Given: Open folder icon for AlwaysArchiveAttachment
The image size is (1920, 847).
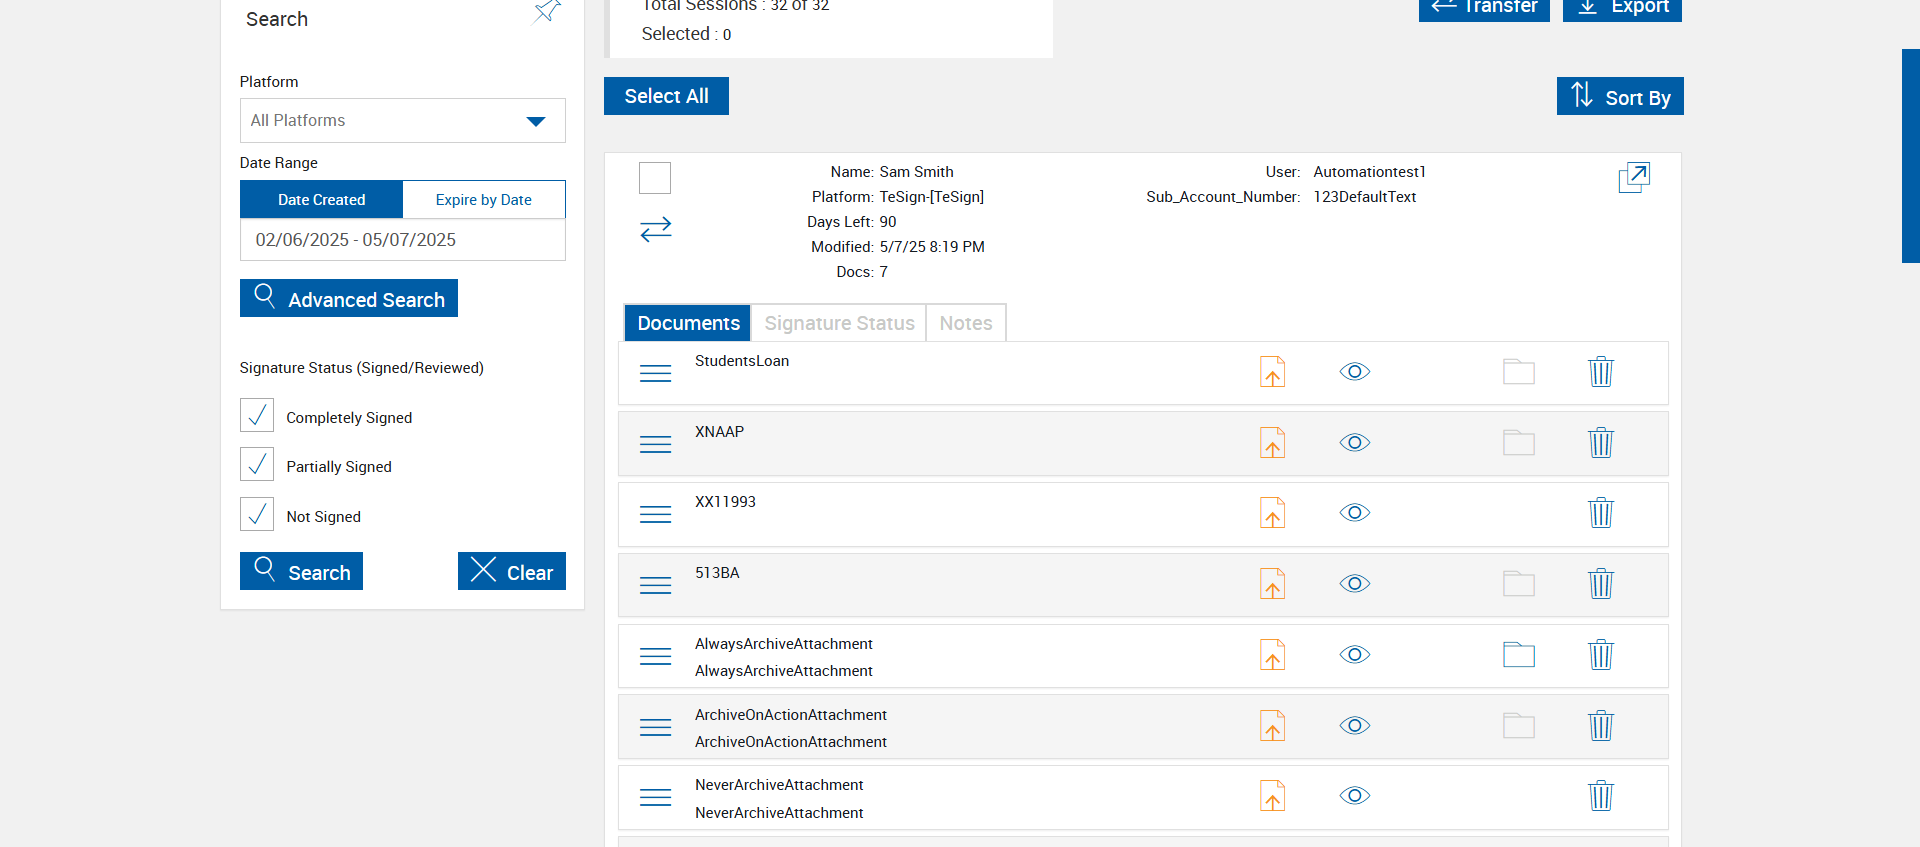Looking at the screenshot, I should [1518, 655].
